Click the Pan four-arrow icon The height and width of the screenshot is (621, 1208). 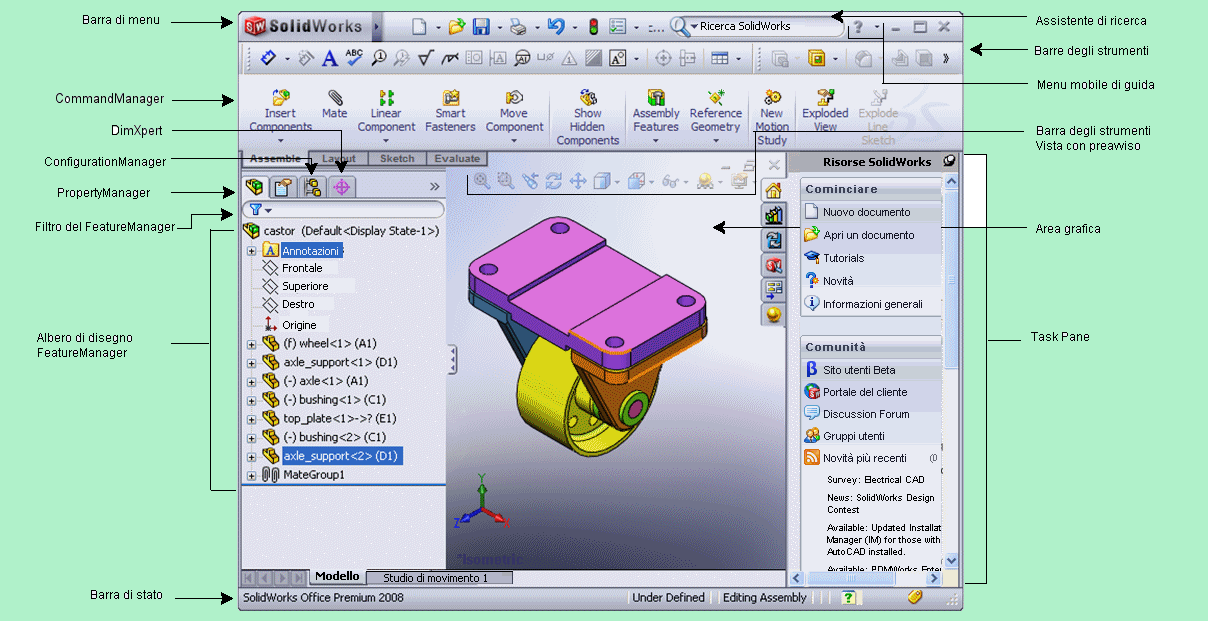[x=578, y=181]
